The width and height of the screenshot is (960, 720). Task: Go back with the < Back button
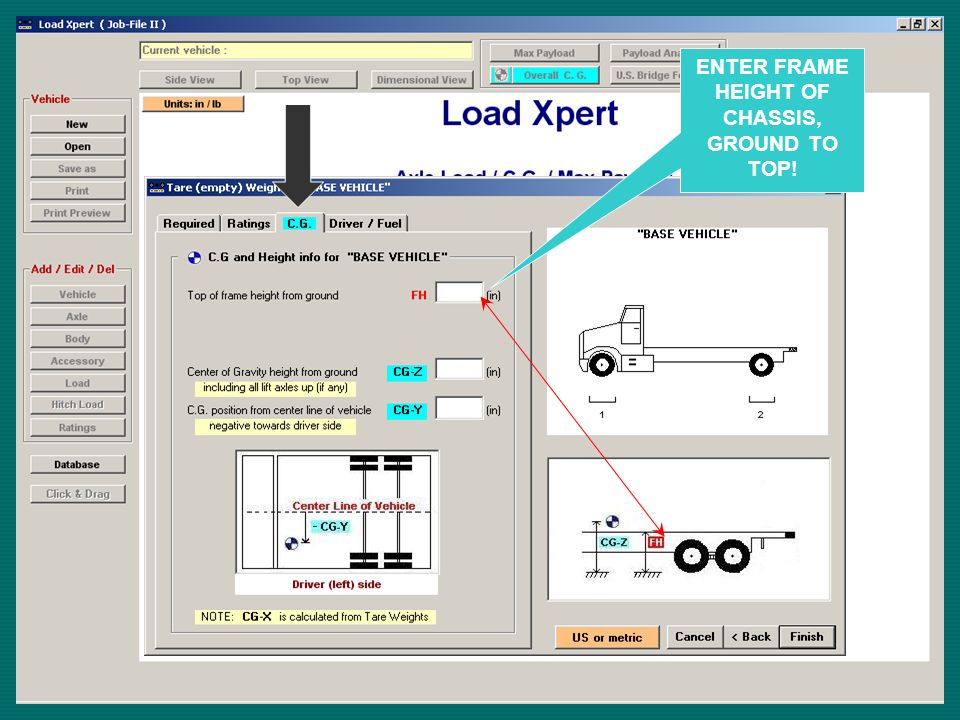click(751, 637)
